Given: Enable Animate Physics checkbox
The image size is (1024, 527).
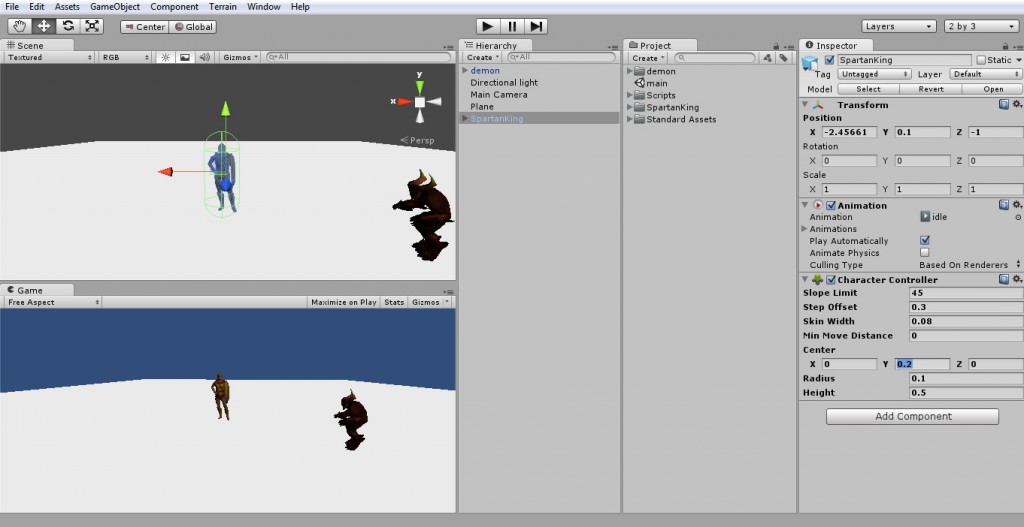Looking at the screenshot, I should click(x=924, y=253).
